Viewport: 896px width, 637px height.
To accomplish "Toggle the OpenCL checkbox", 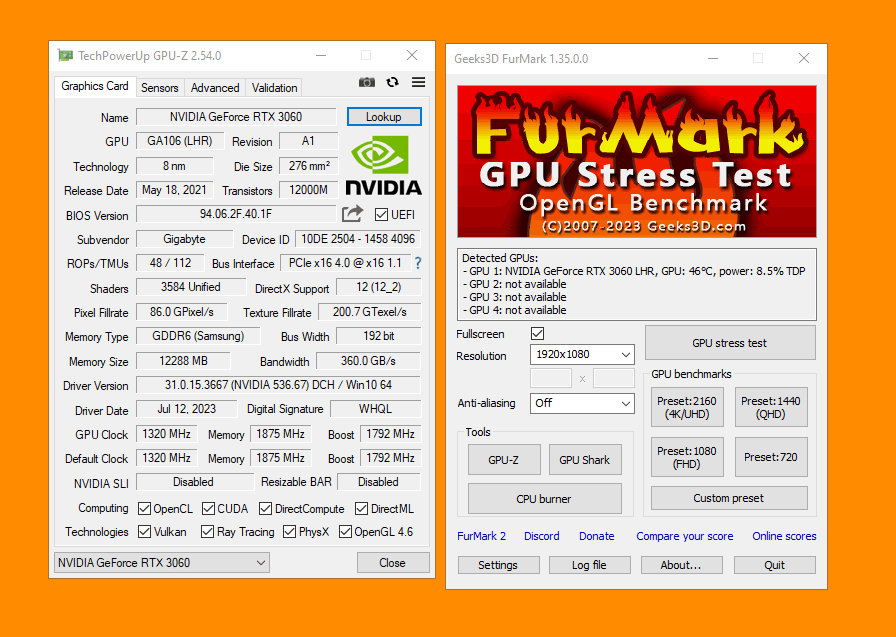I will 145,508.
